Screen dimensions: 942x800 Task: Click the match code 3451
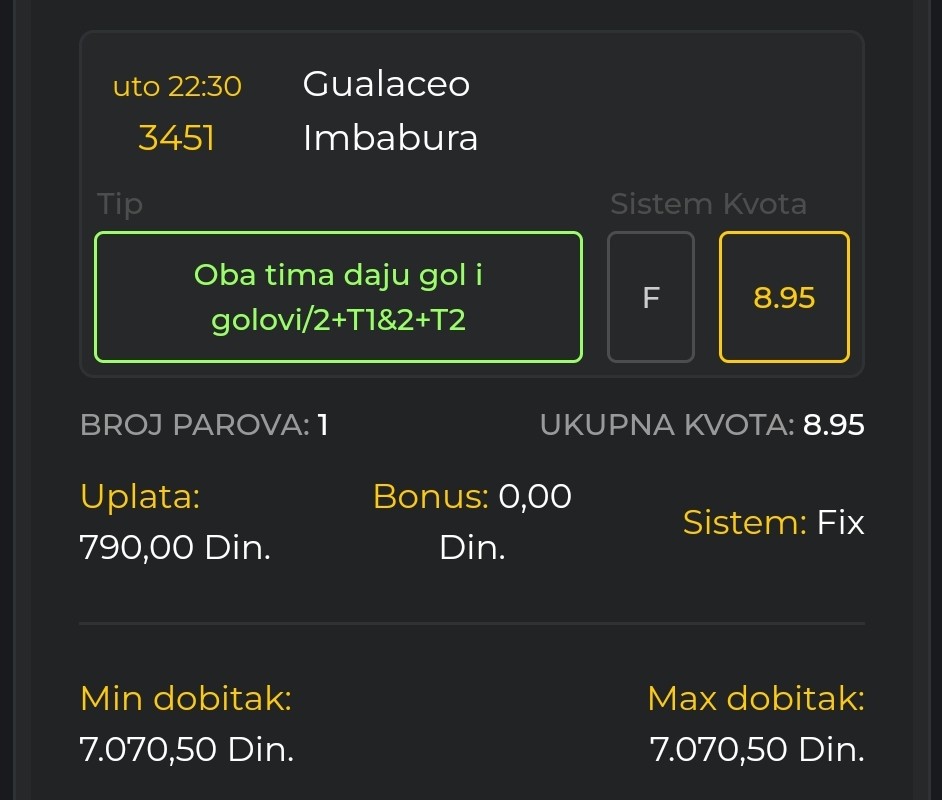click(176, 138)
